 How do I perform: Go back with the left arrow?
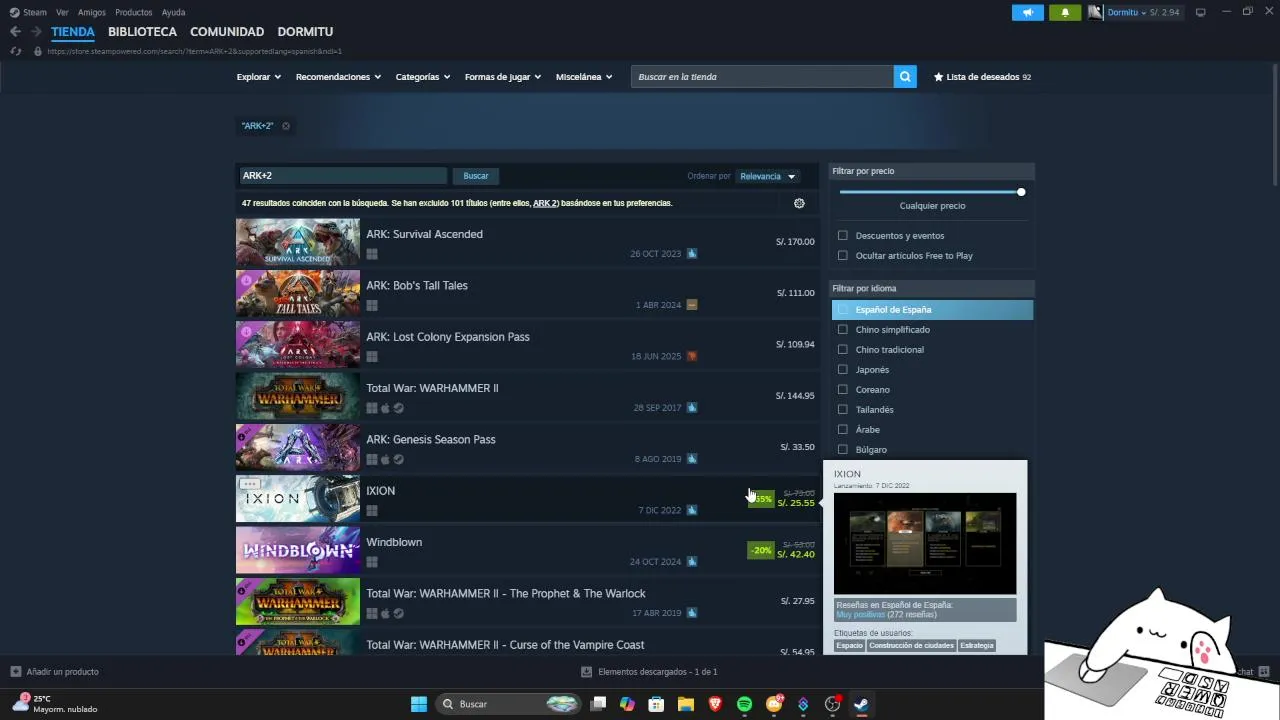pos(15,31)
